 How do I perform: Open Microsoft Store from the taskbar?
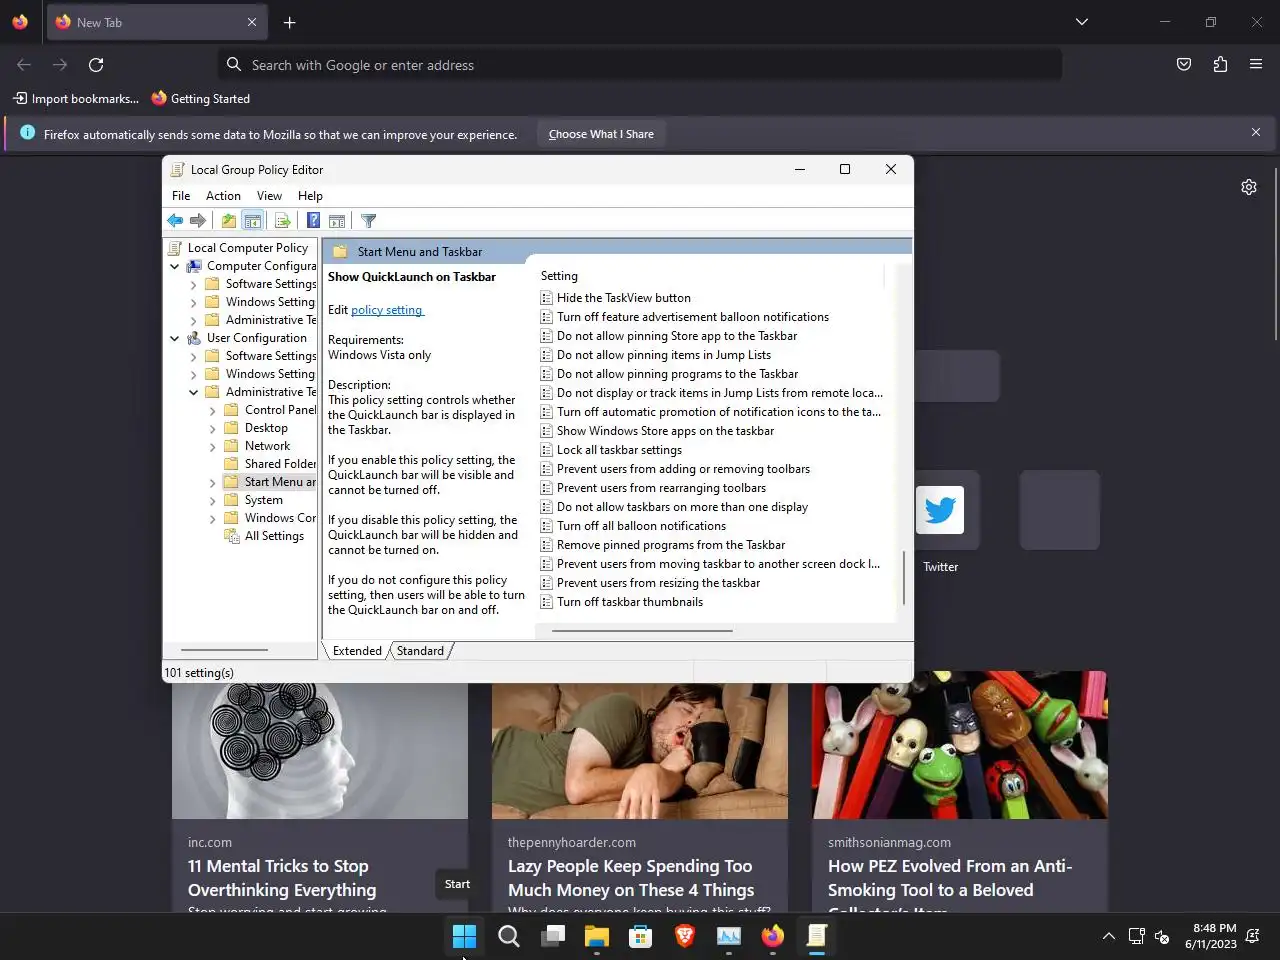tap(641, 936)
